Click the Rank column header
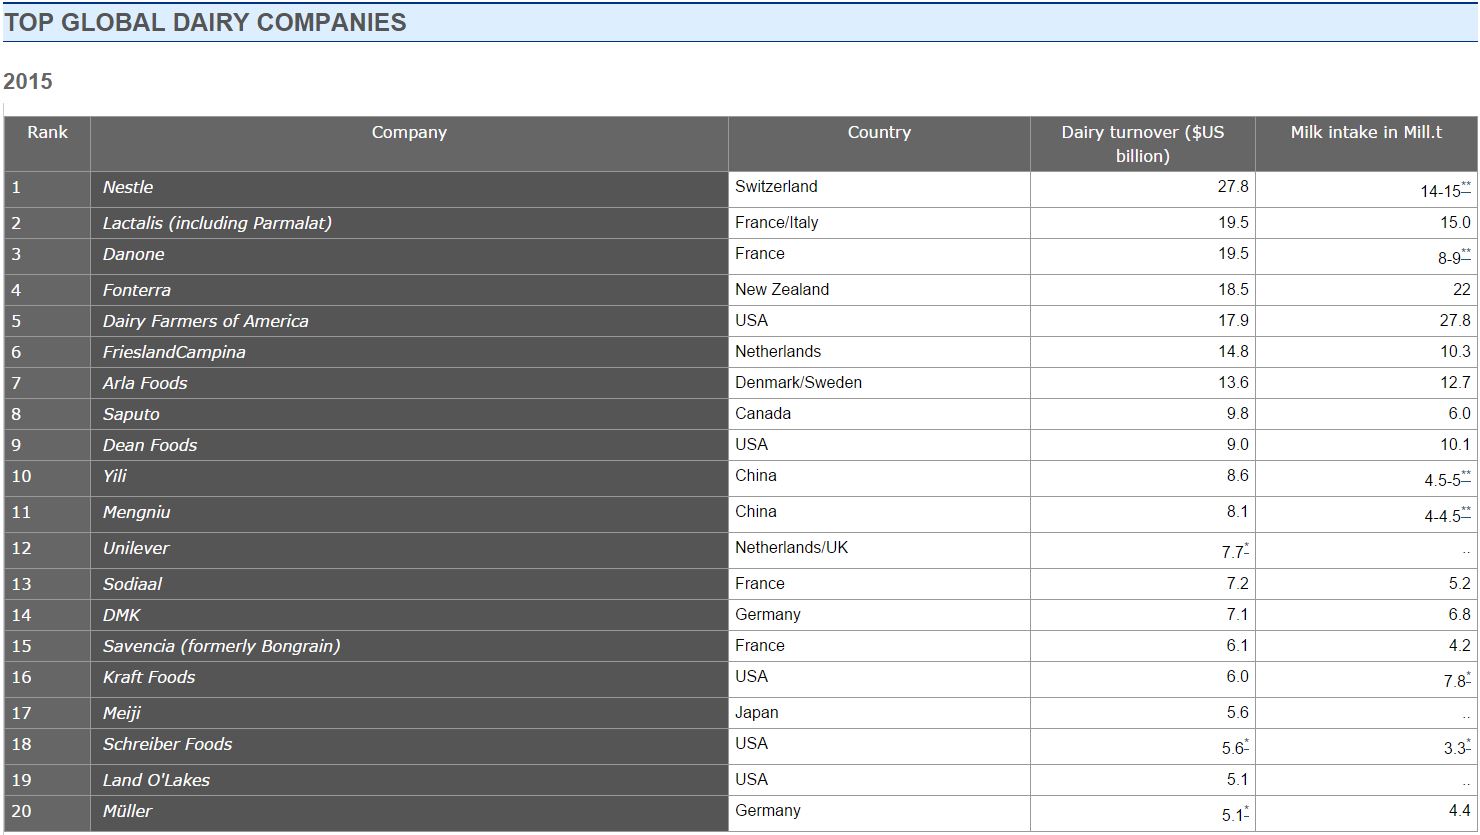The height and width of the screenshot is (835, 1480). pyautogui.click(x=47, y=144)
